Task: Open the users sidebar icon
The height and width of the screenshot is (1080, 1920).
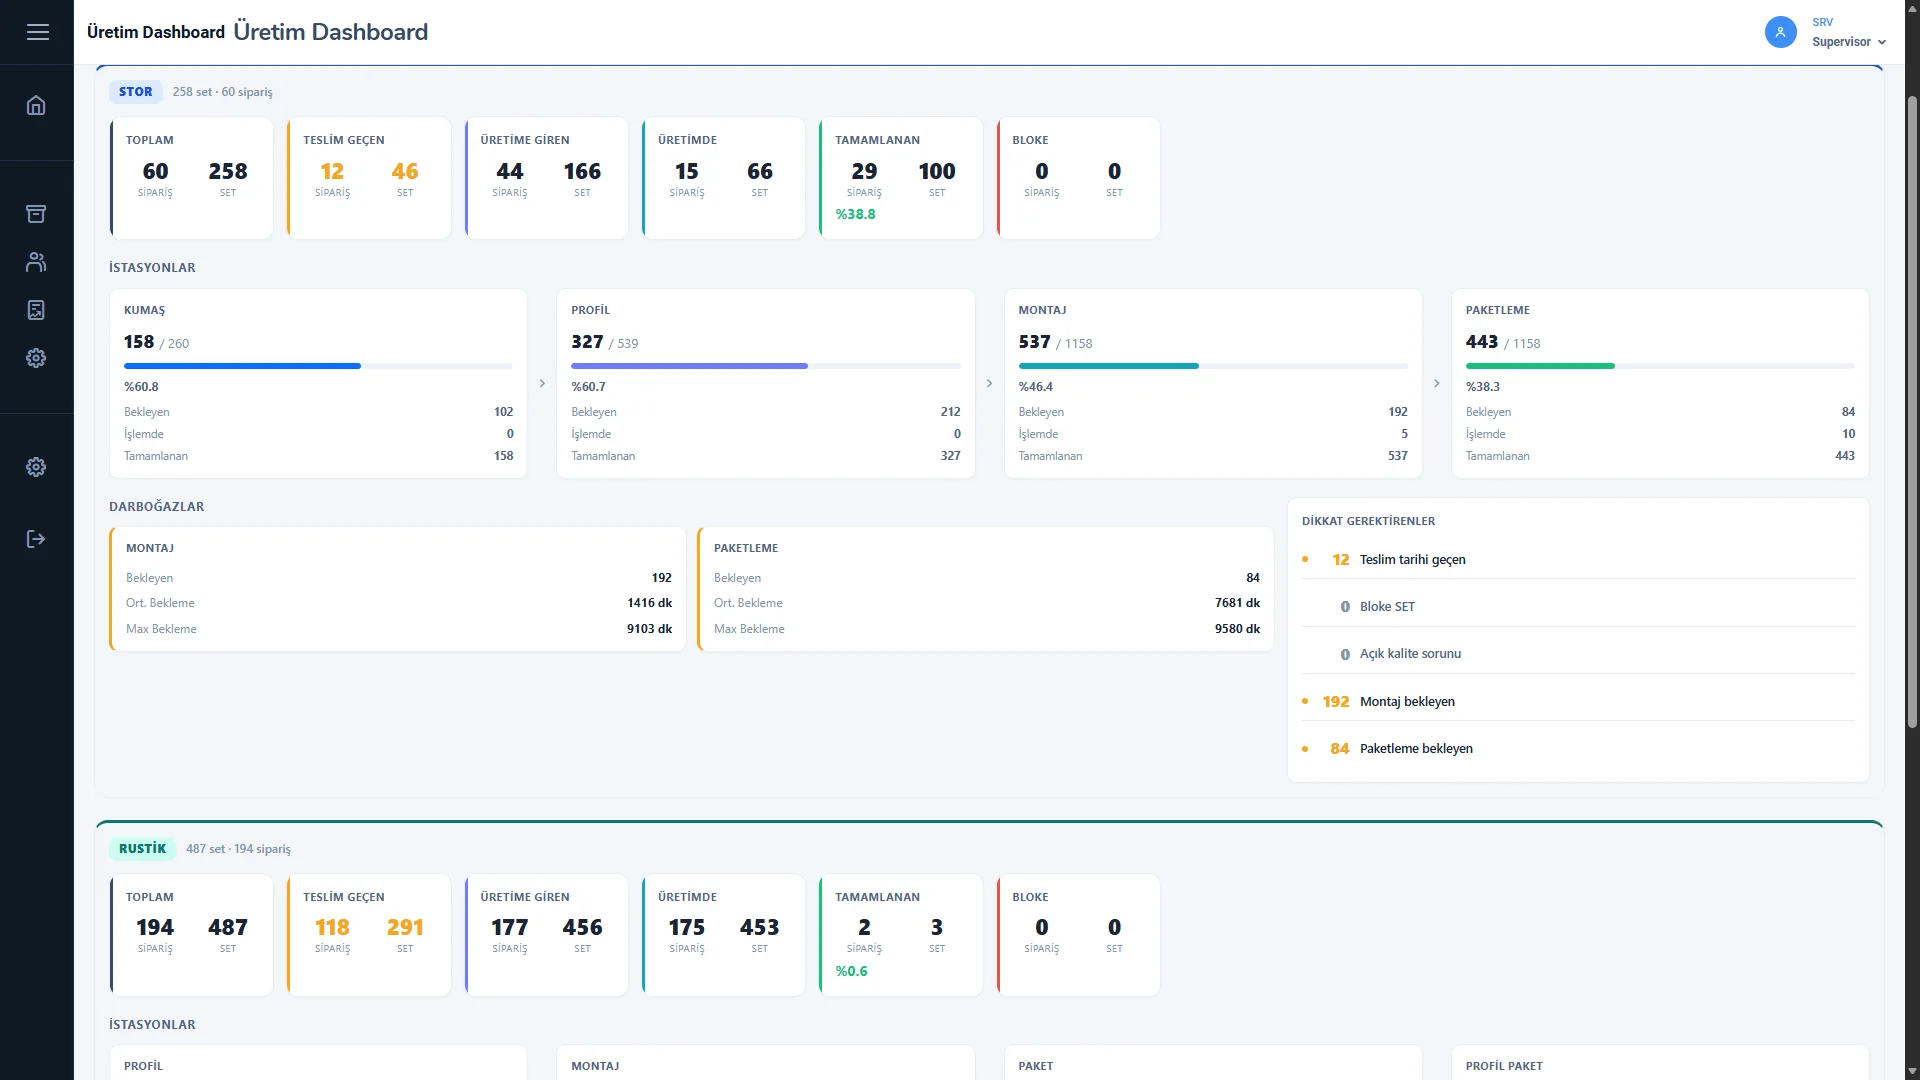Action: (36, 262)
